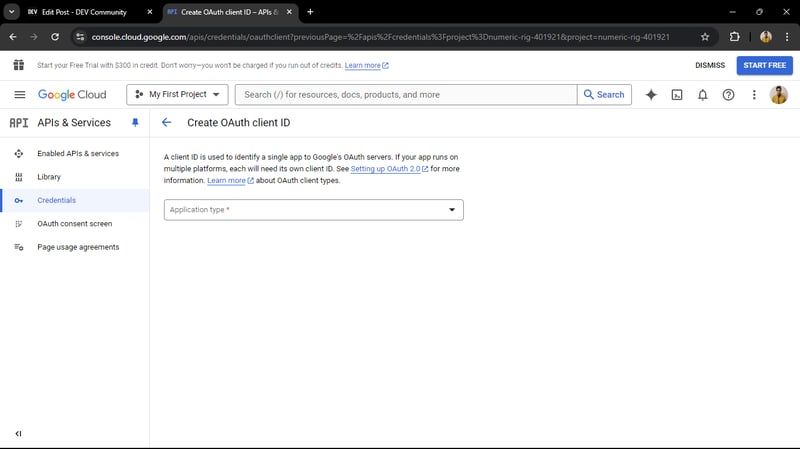This screenshot has height=449, width=800.
Task: Open the Library page
Action: coord(49,177)
